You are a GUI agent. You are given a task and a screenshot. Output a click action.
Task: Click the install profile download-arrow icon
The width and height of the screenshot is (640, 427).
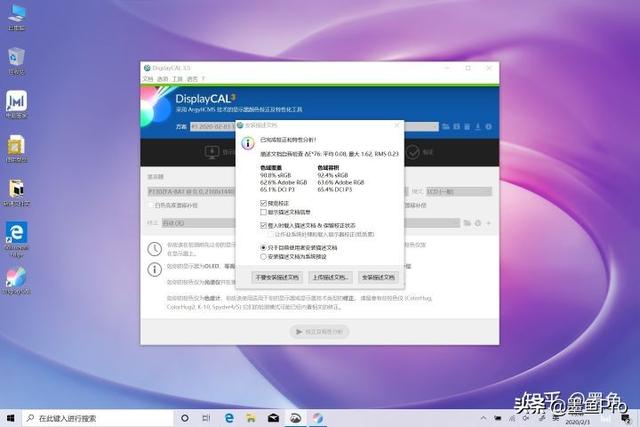[x=478, y=127]
